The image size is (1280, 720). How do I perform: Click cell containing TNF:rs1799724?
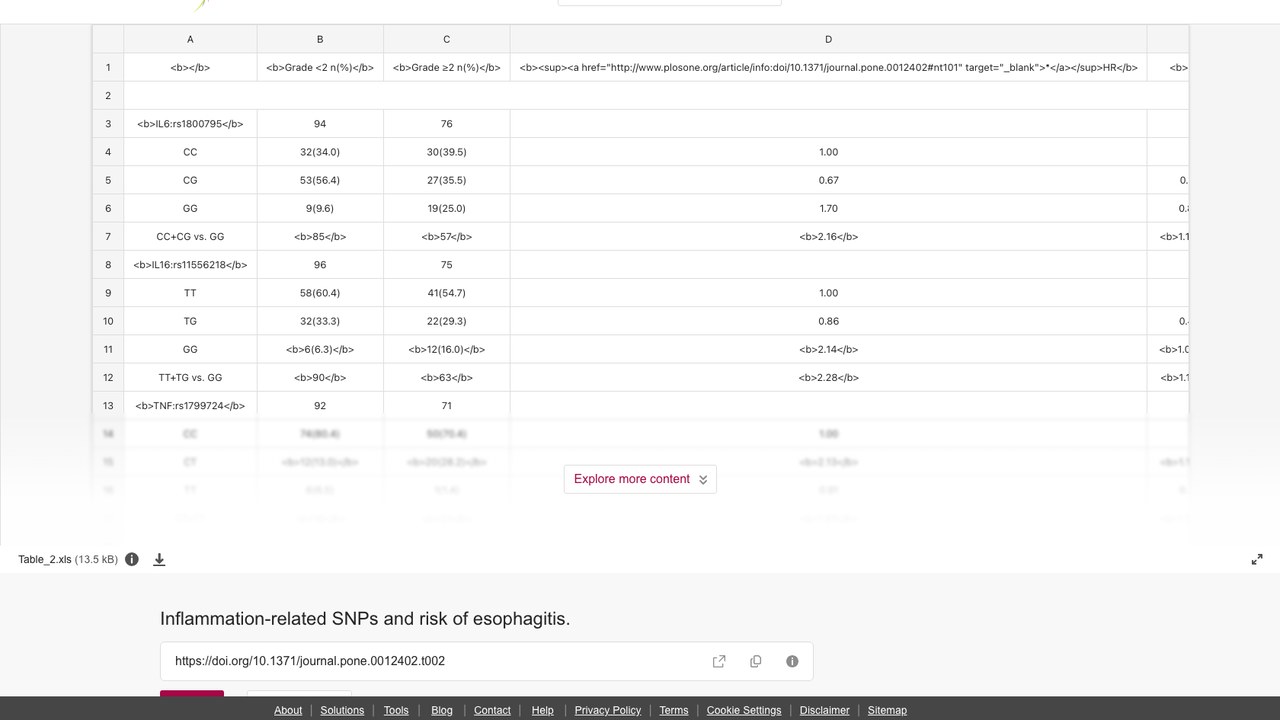(190, 406)
